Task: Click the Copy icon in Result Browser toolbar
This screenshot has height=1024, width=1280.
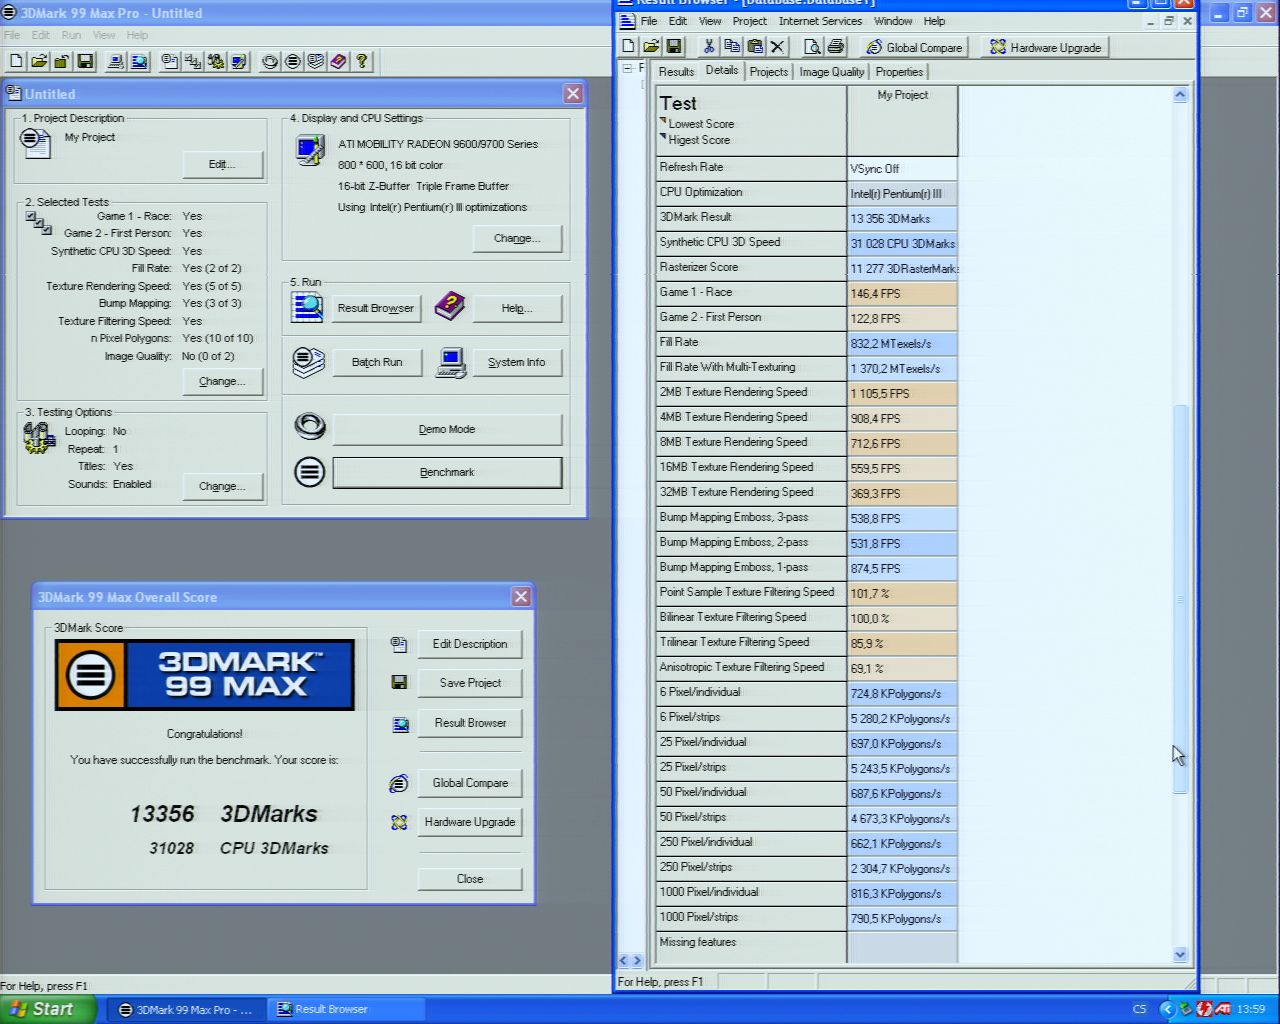Action: pyautogui.click(x=732, y=47)
